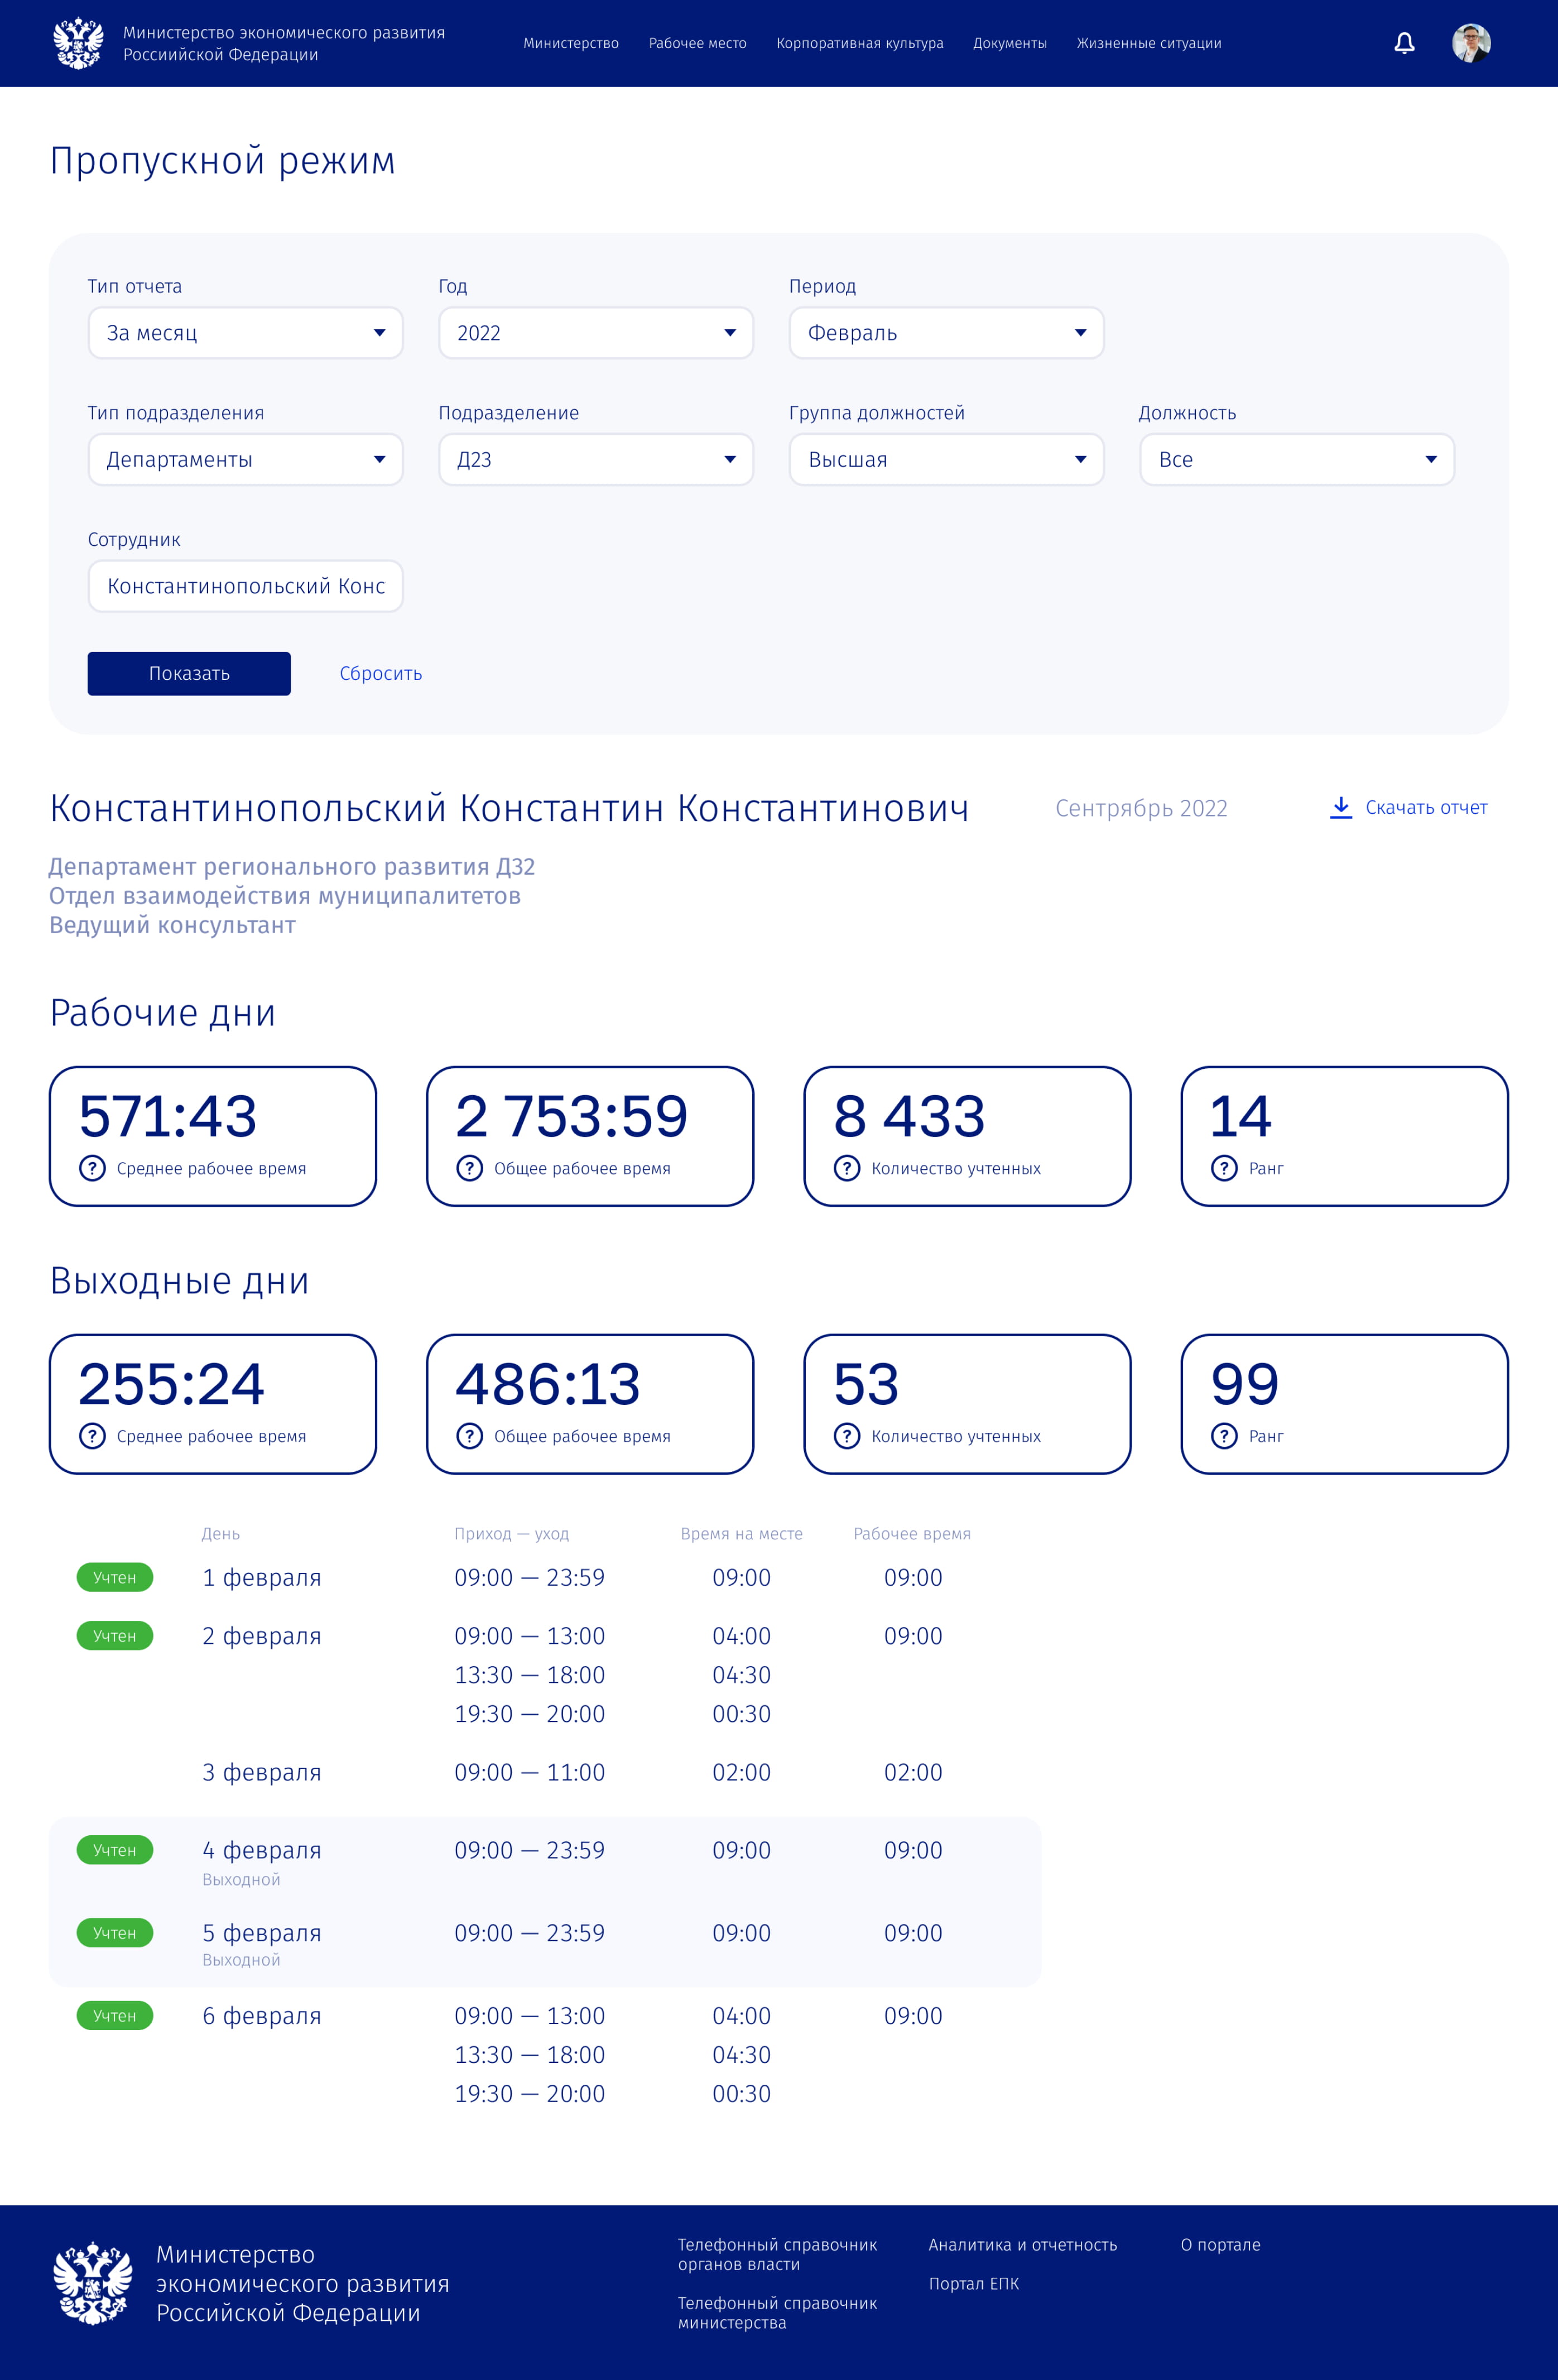Open the position group dropdown 'Высшая'
The height and width of the screenshot is (2380, 1558).
pyautogui.click(x=945, y=460)
